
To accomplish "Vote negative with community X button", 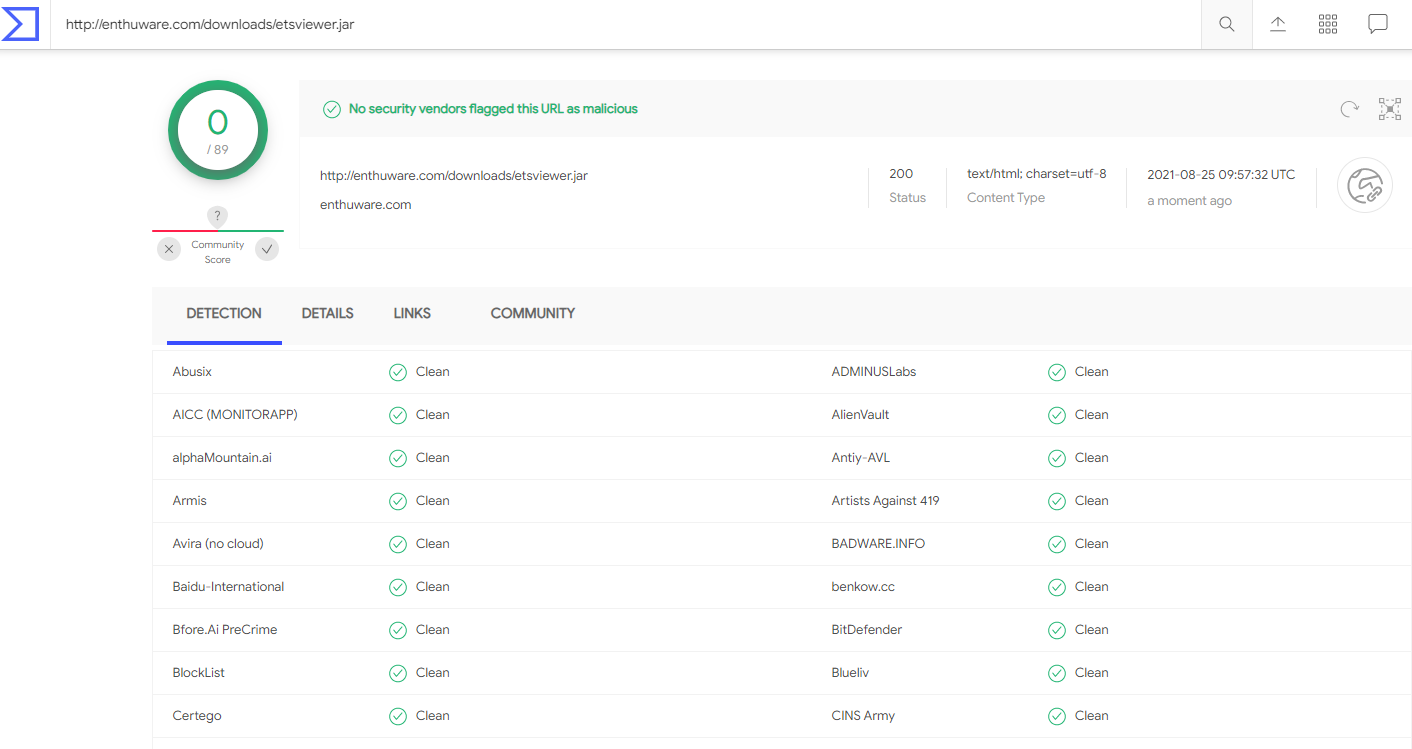I will [169, 249].
